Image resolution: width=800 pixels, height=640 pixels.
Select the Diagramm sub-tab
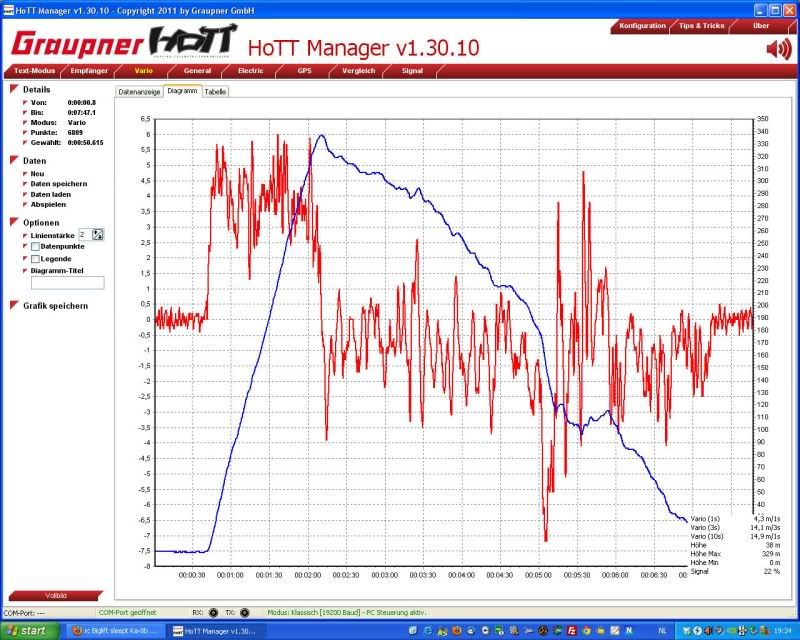182,91
